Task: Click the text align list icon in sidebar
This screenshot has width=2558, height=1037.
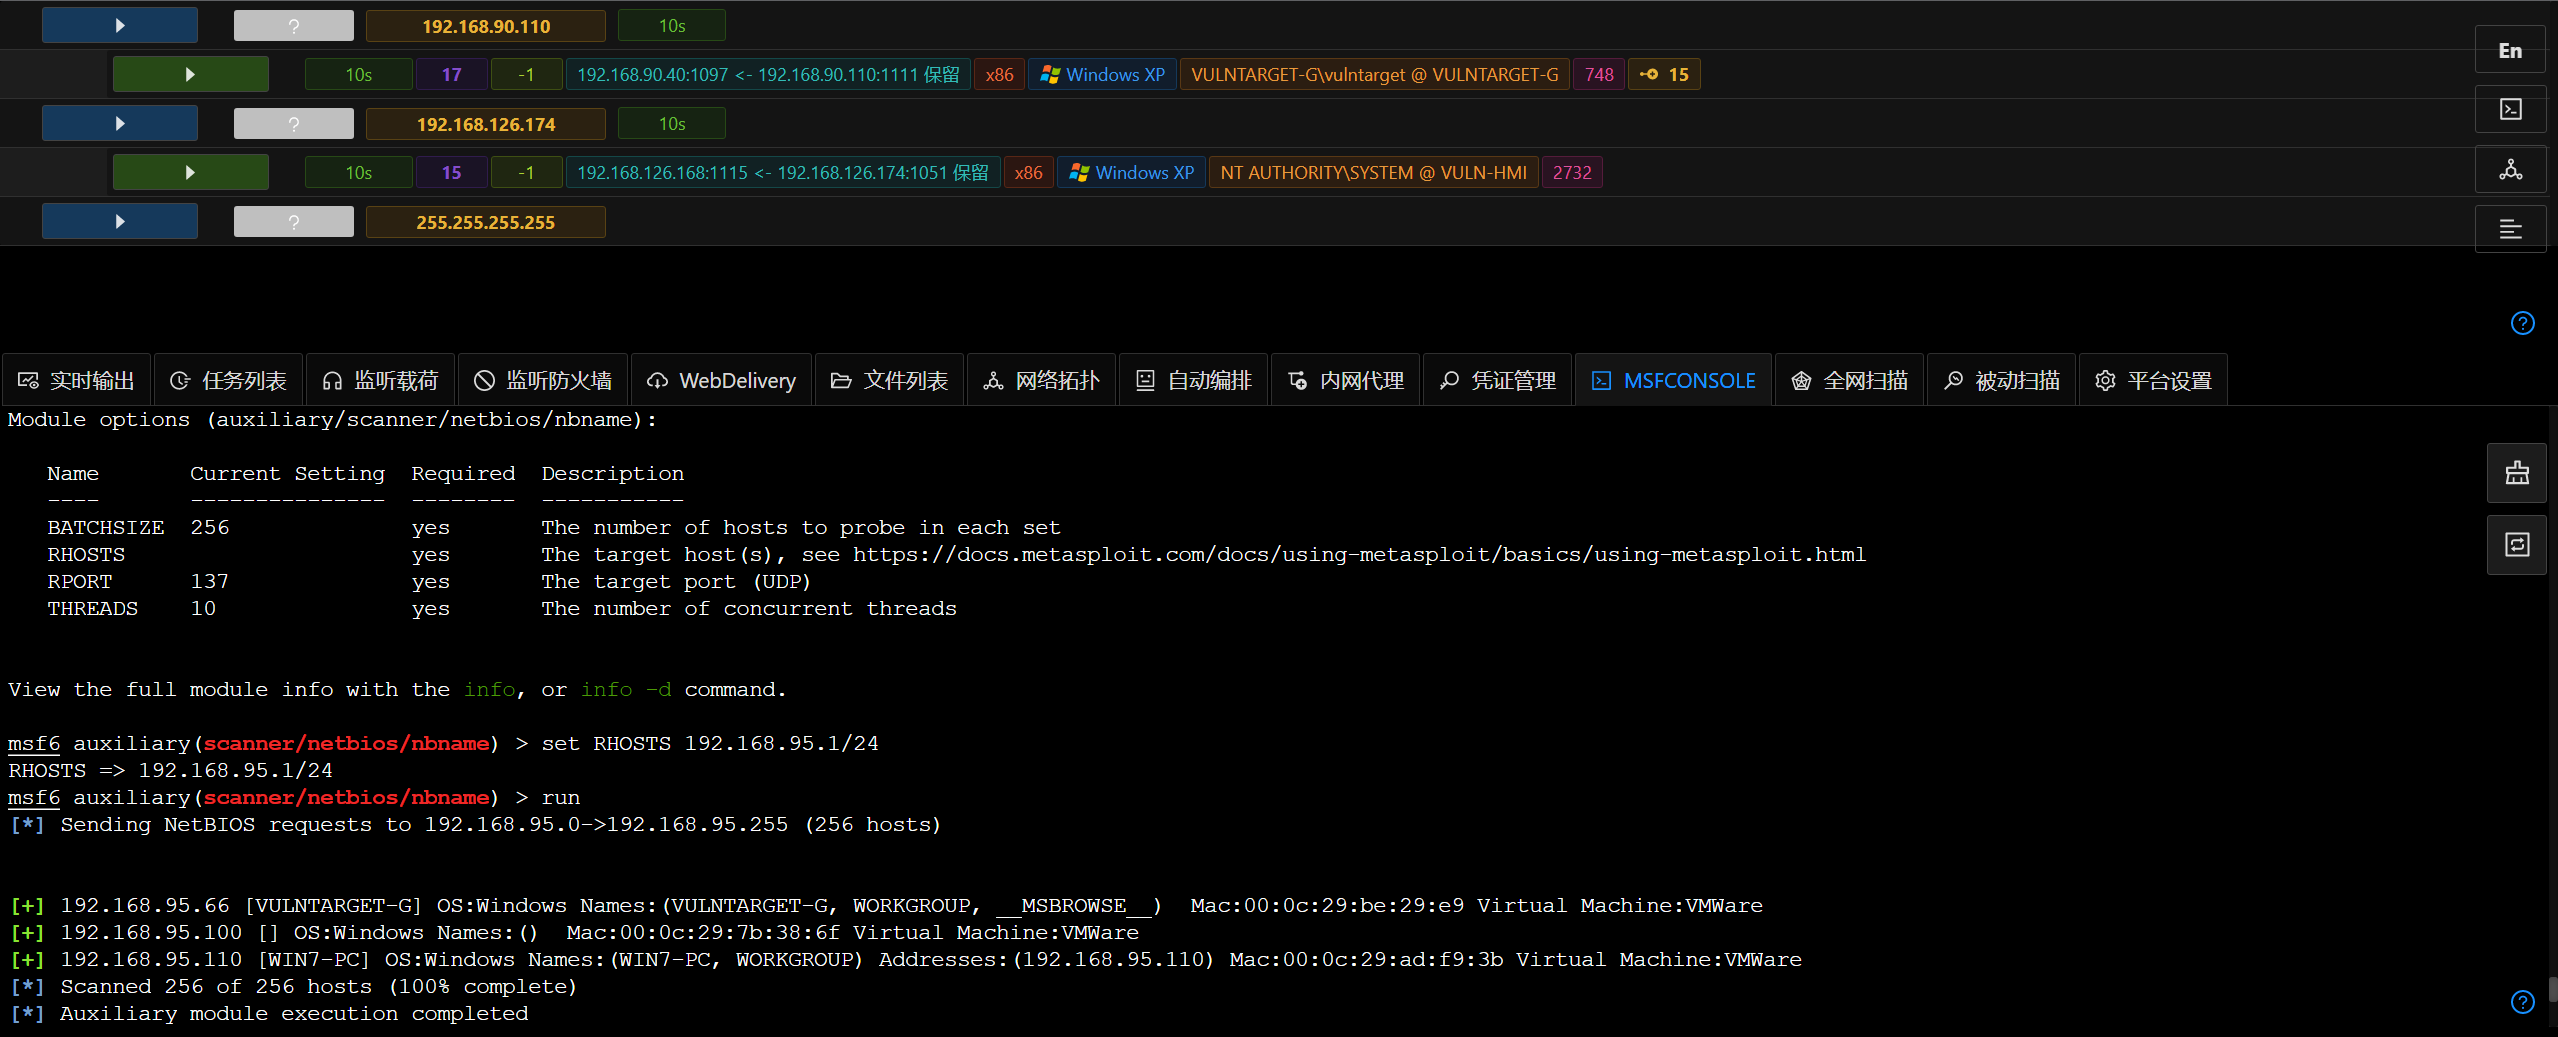Action: click(x=2510, y=229)
